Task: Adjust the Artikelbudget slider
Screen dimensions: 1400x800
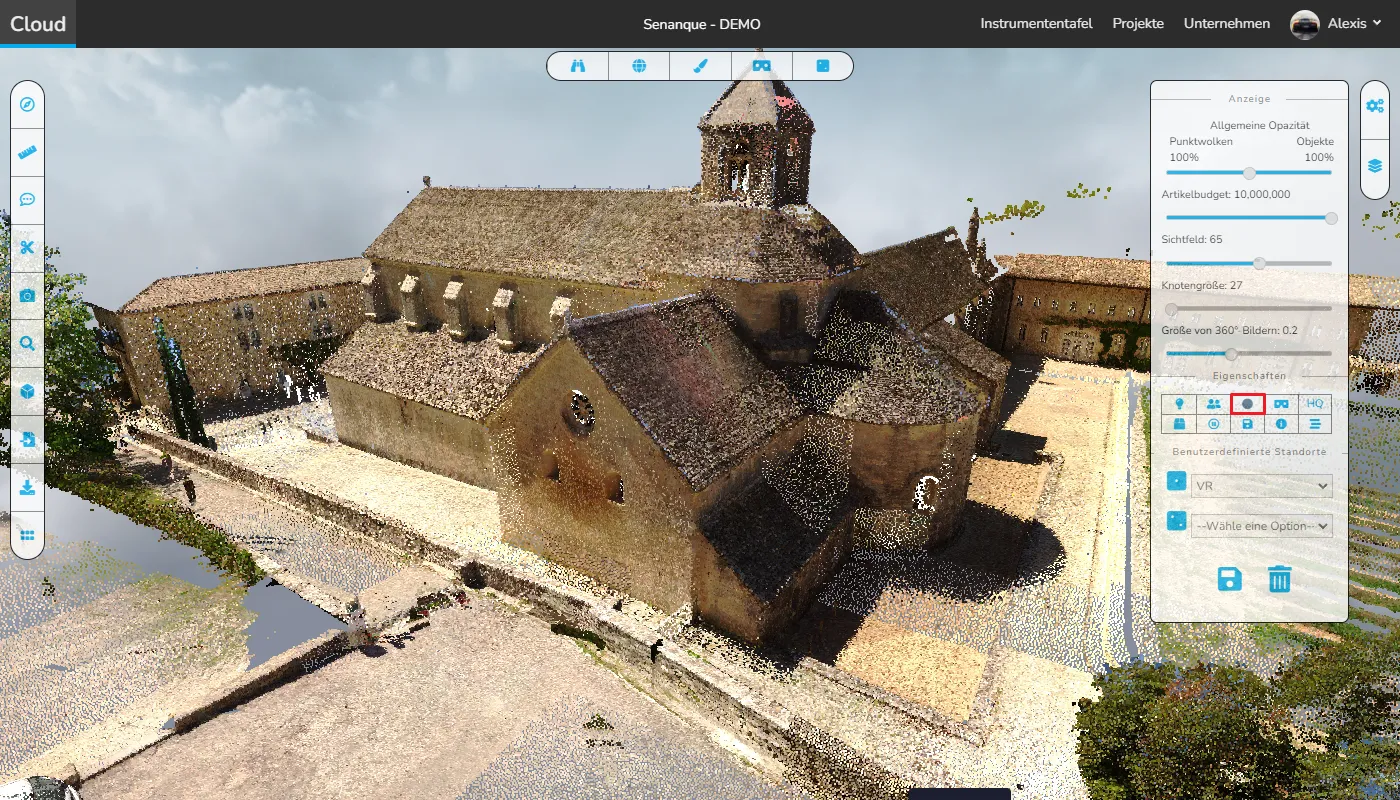Action: click(x=1249, y=217)
